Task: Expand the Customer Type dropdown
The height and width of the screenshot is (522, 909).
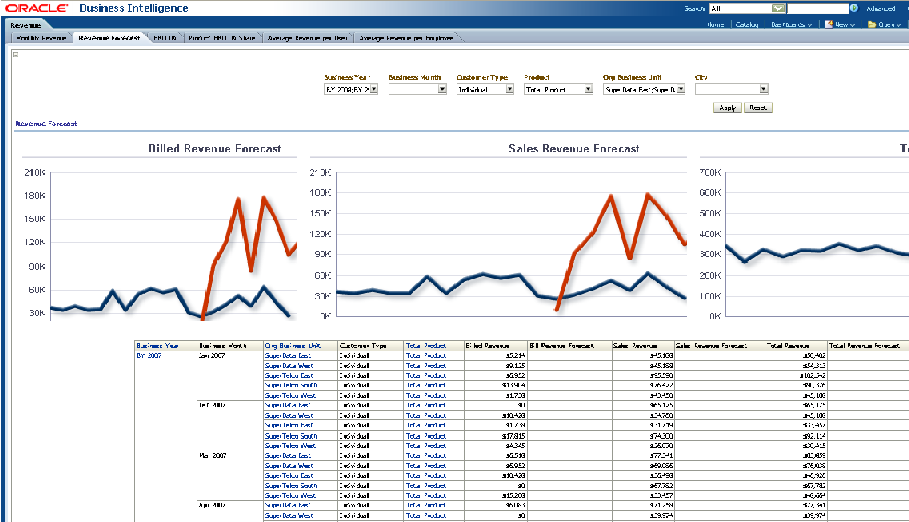Action: [x=510, y=89]
